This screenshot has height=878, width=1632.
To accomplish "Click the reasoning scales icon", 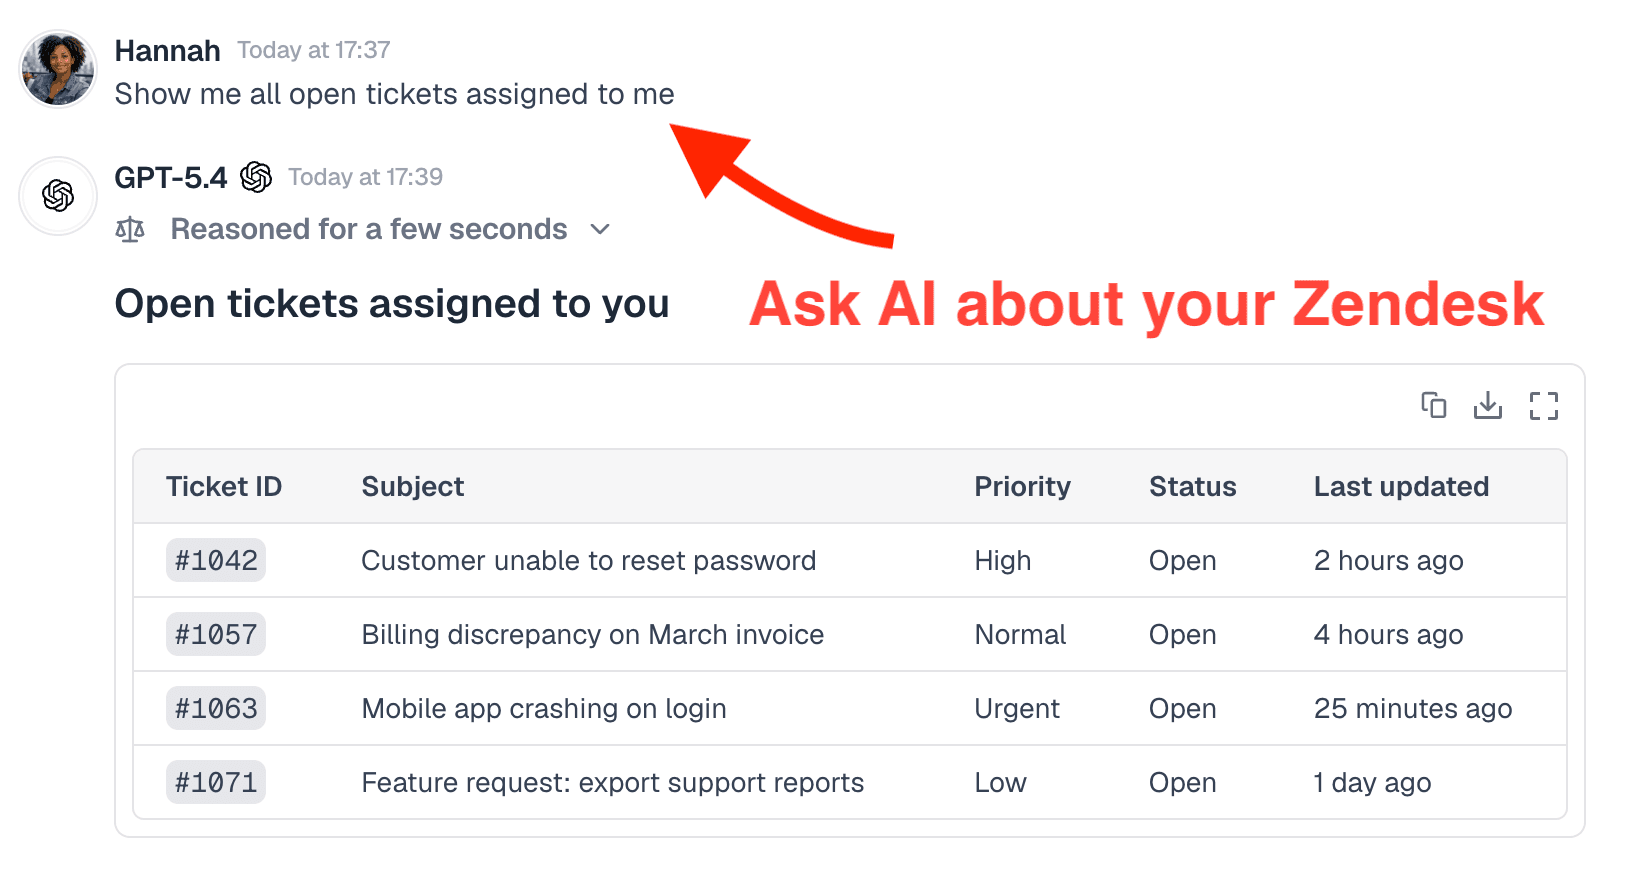I will (131, 229).
